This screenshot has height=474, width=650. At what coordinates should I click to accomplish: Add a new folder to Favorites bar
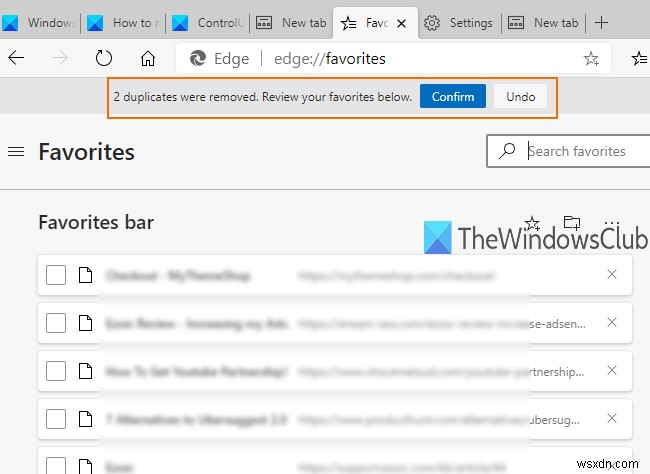pyautogui.click(x=572, y=223)
